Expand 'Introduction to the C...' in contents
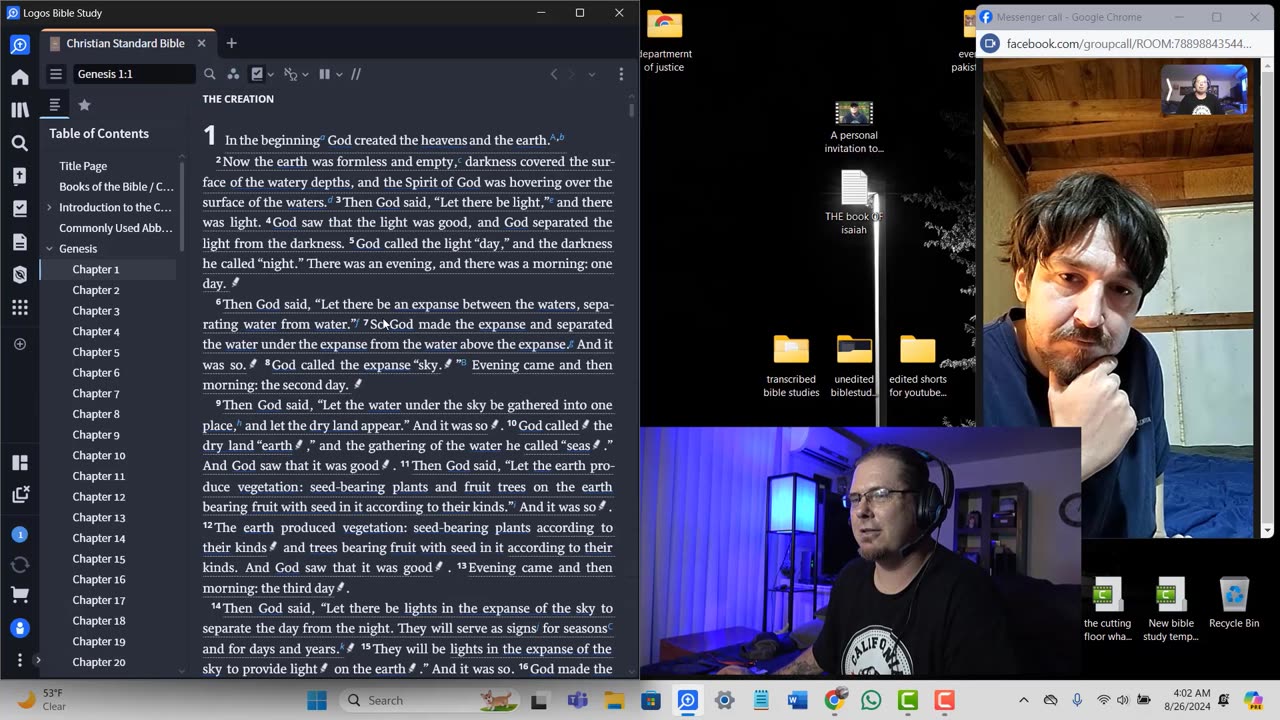 pos(49,207)
